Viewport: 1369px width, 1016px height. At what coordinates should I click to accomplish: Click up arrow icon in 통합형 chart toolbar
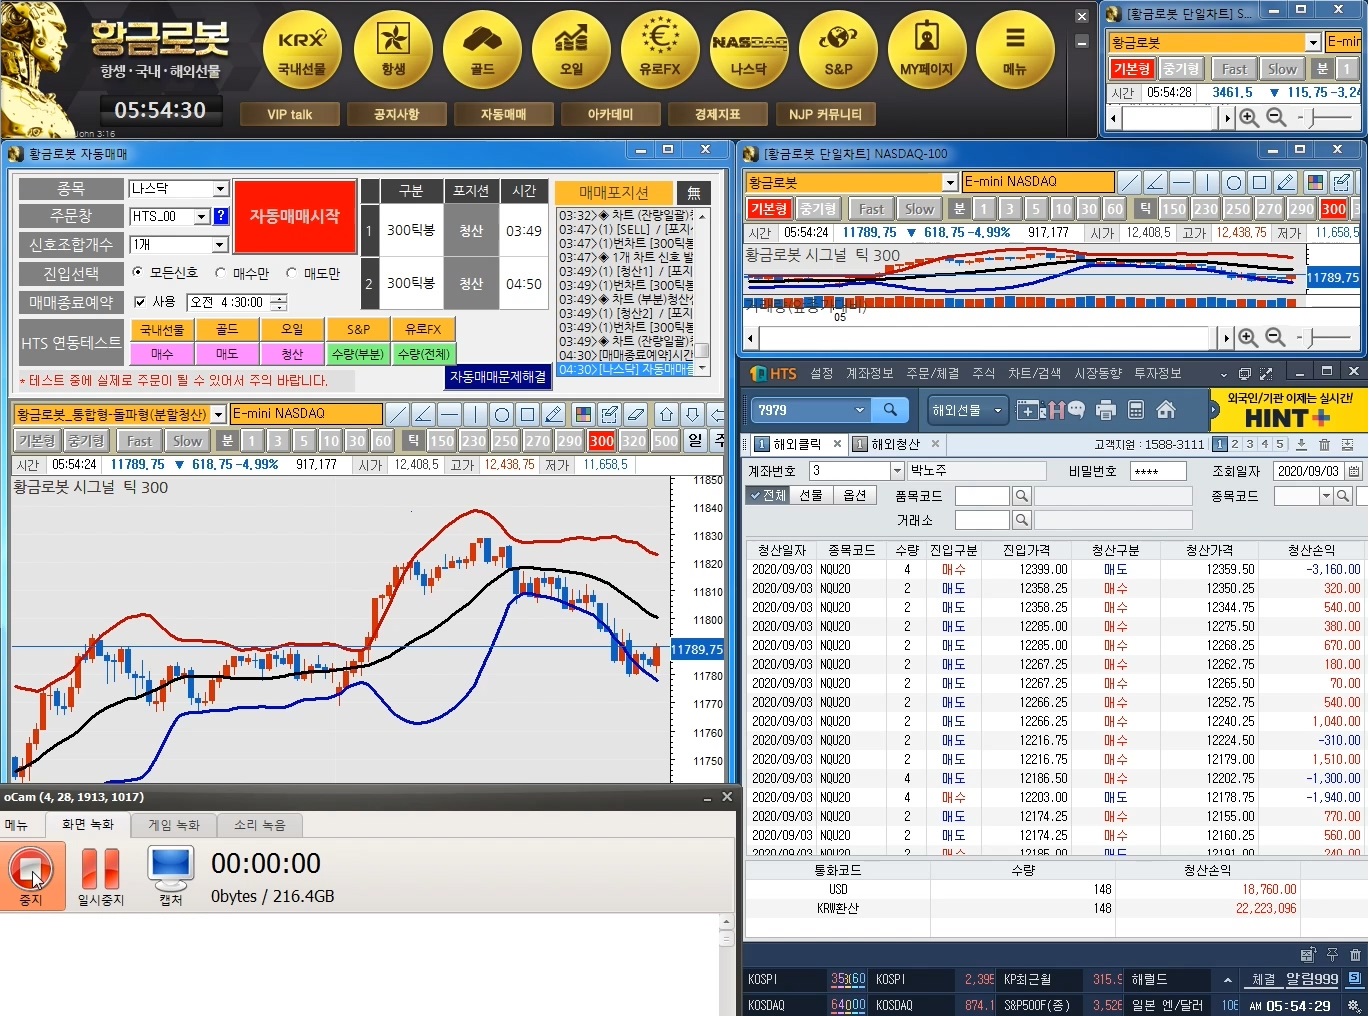pos(667,414)
